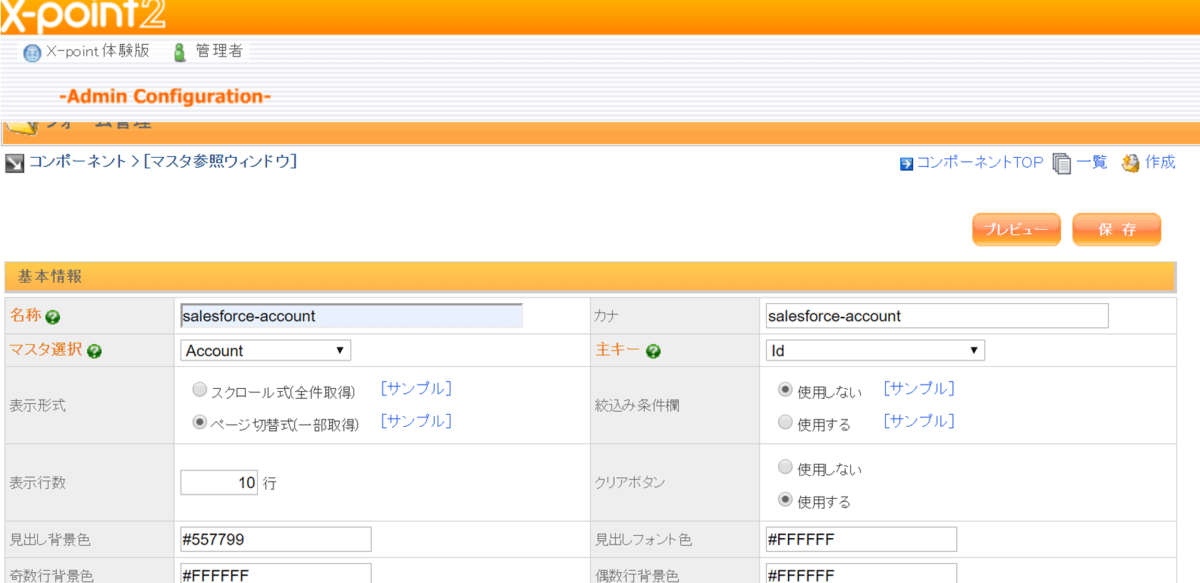The image size is (1200, 583).
Task: Open the 主キー Id dropdown
Action: coord(875,350)
